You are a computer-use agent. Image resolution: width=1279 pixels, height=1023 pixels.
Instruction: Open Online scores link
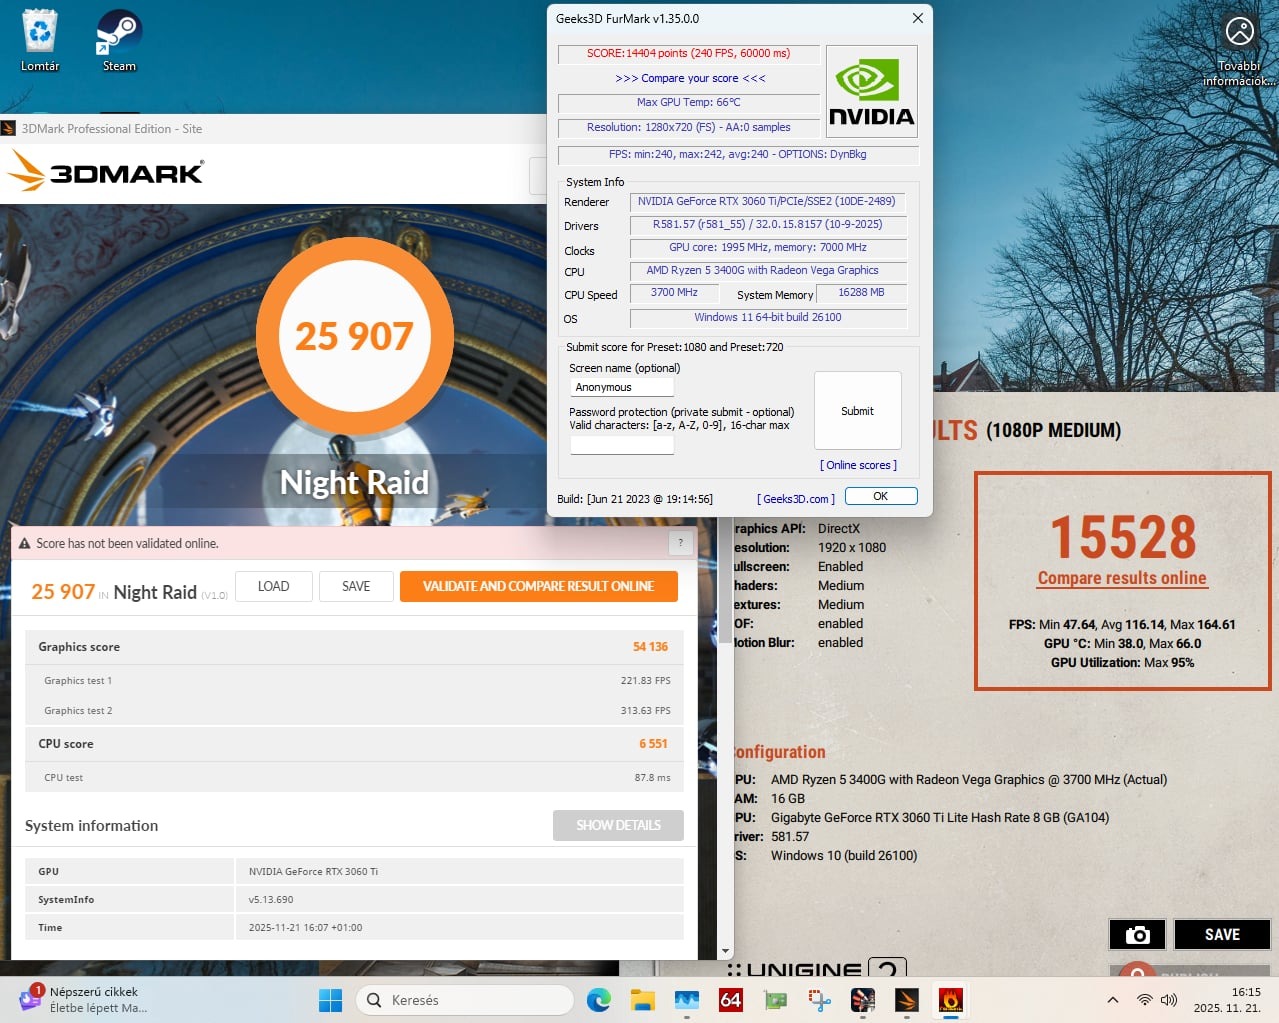[x=858, y=465]
